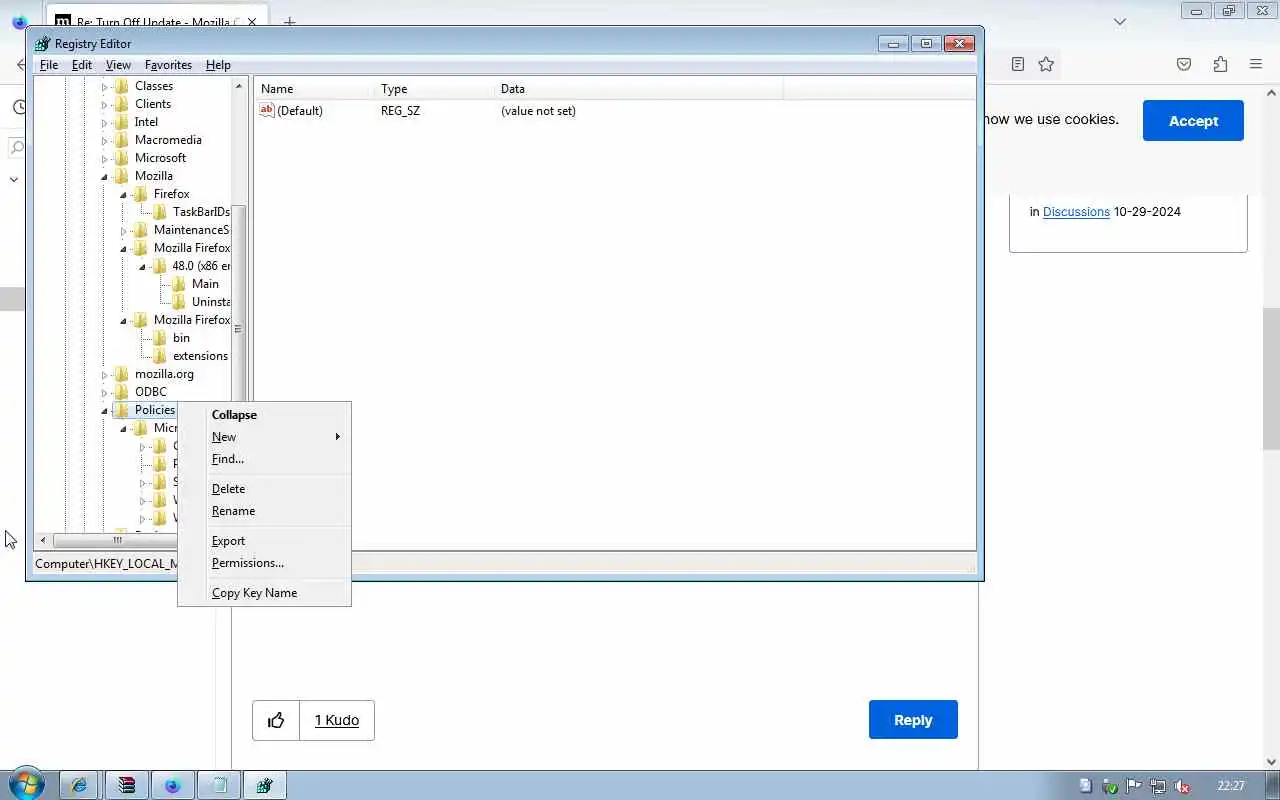Viewport: 1280px width, 800px height.
Task: Expand the Clients key
Action: click(x=104, y=105)
